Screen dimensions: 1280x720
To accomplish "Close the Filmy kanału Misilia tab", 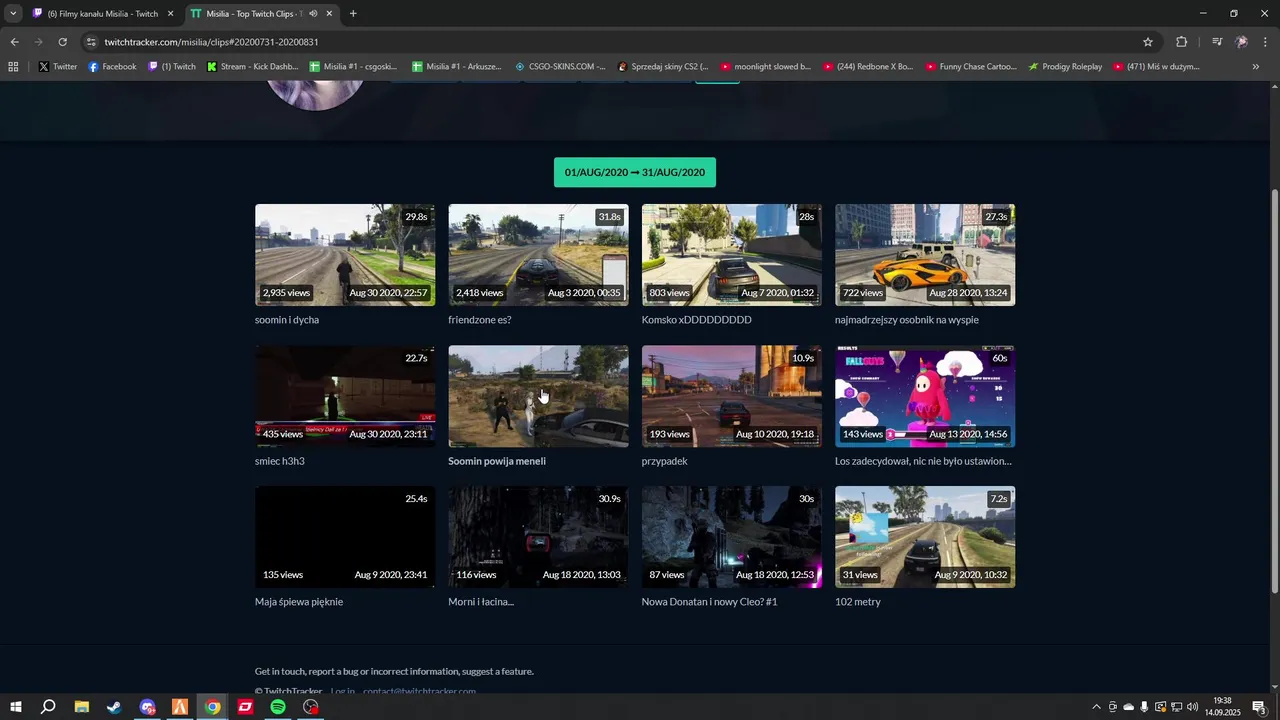I will pyautogui.click(x=171, y=14).
